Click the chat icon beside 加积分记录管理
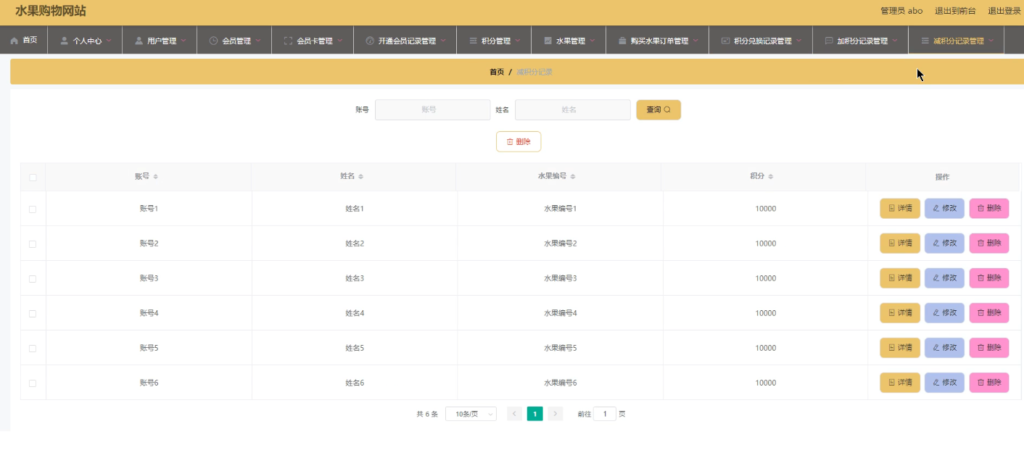 coord(829,40)
